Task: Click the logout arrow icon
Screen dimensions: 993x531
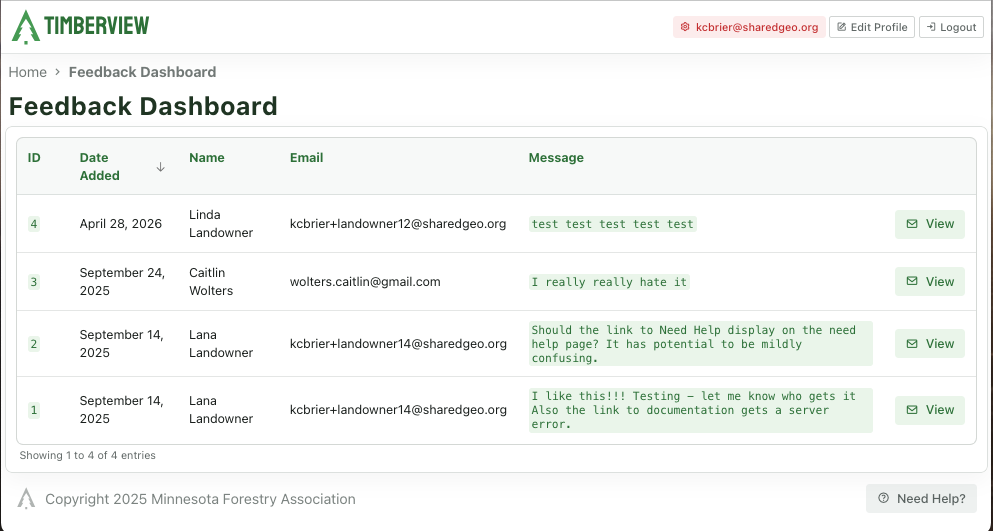Action: 931,27
